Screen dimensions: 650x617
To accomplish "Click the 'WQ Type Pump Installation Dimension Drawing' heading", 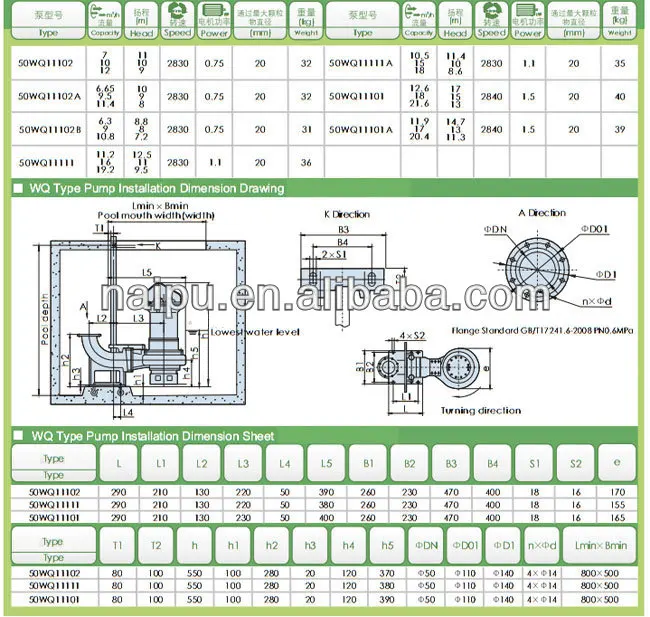I will pos(157,189).
